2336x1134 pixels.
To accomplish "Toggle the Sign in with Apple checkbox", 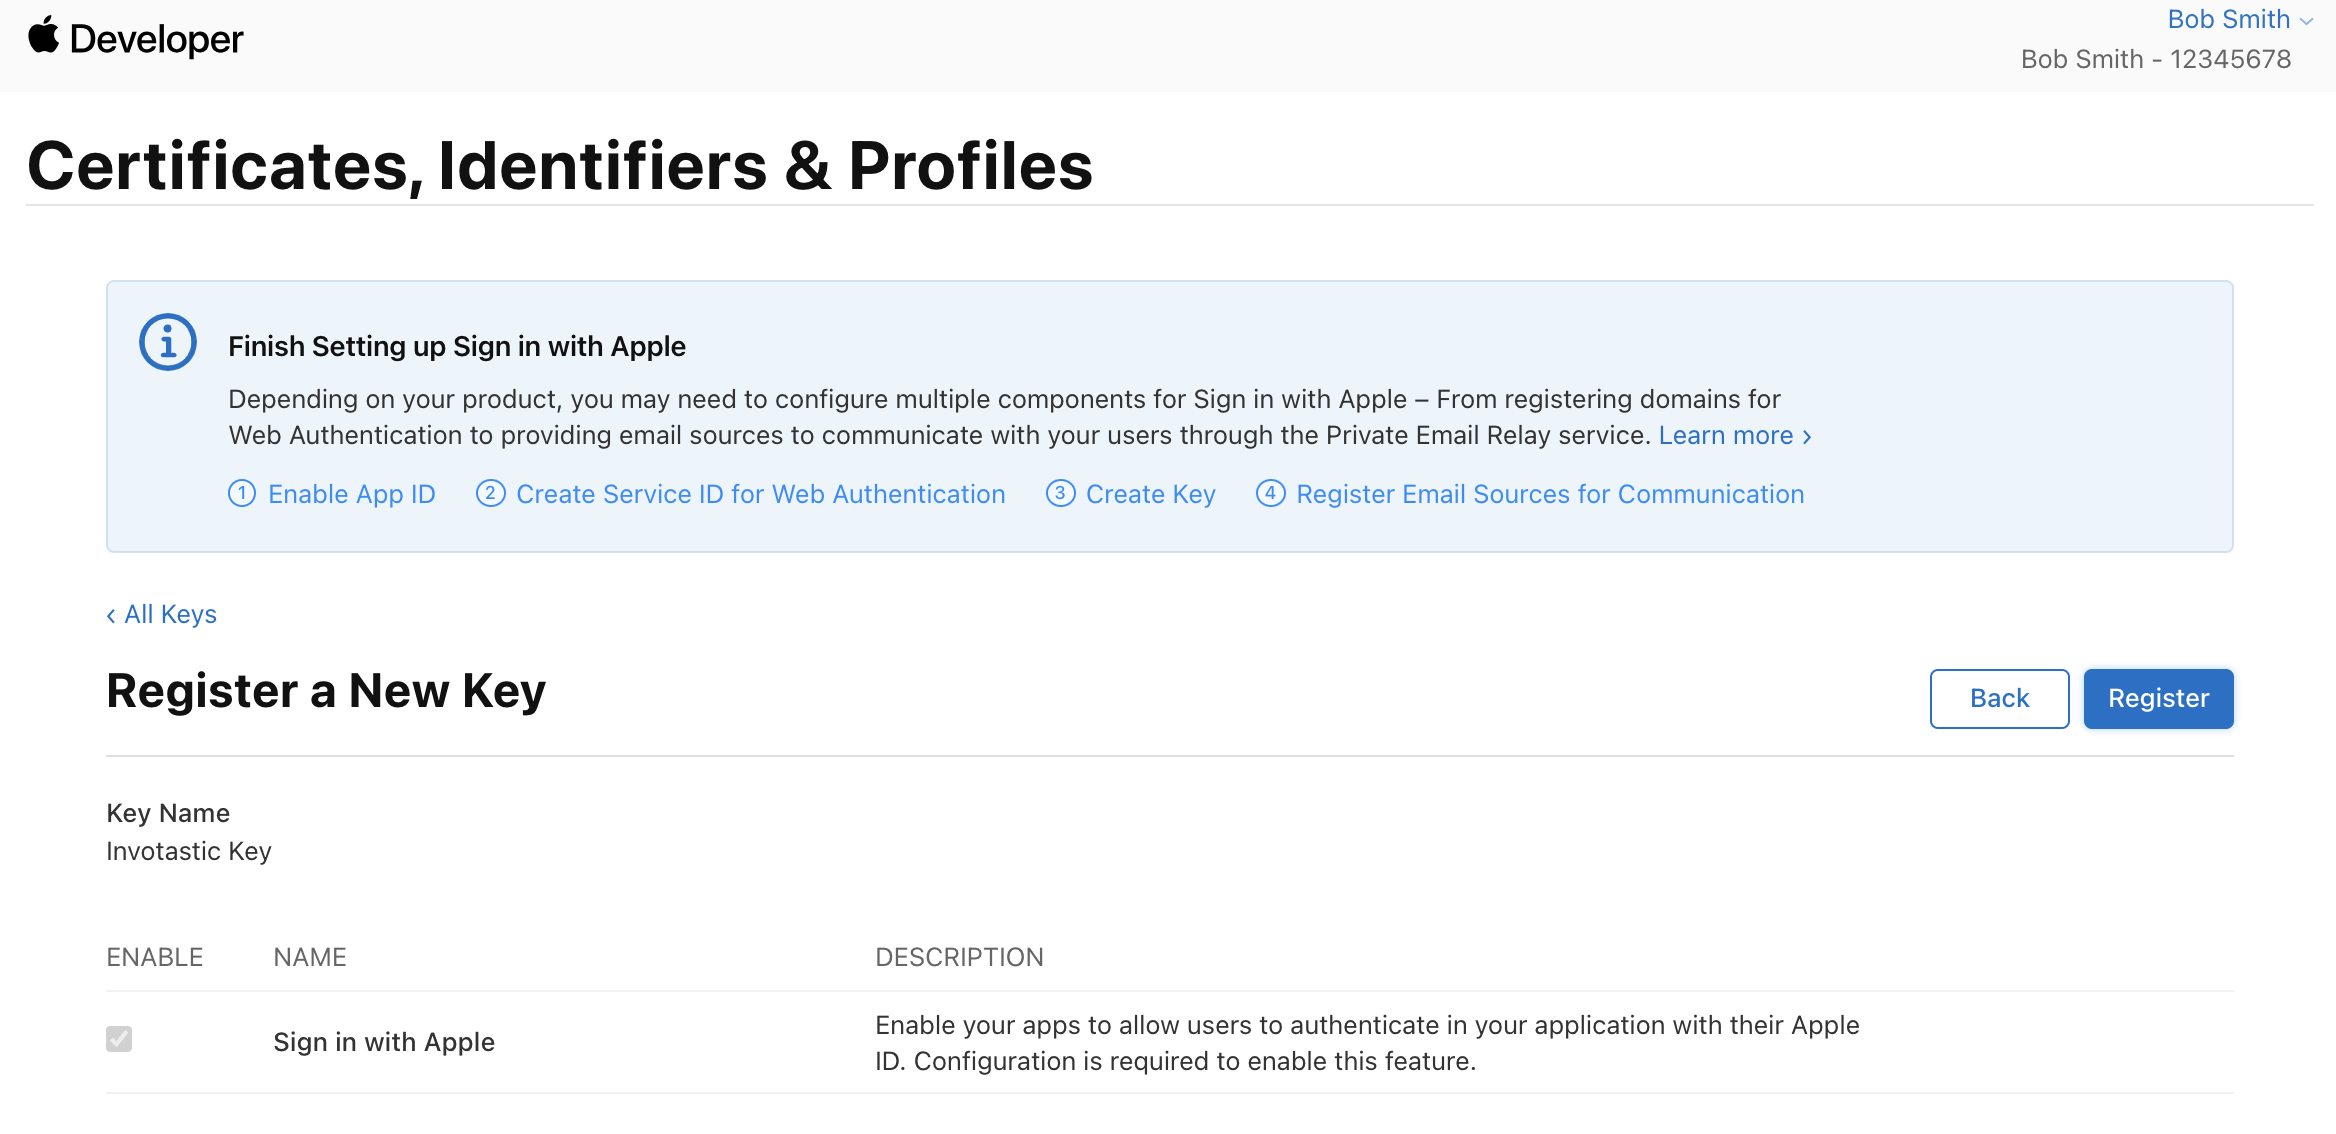I will (119, 1039).
